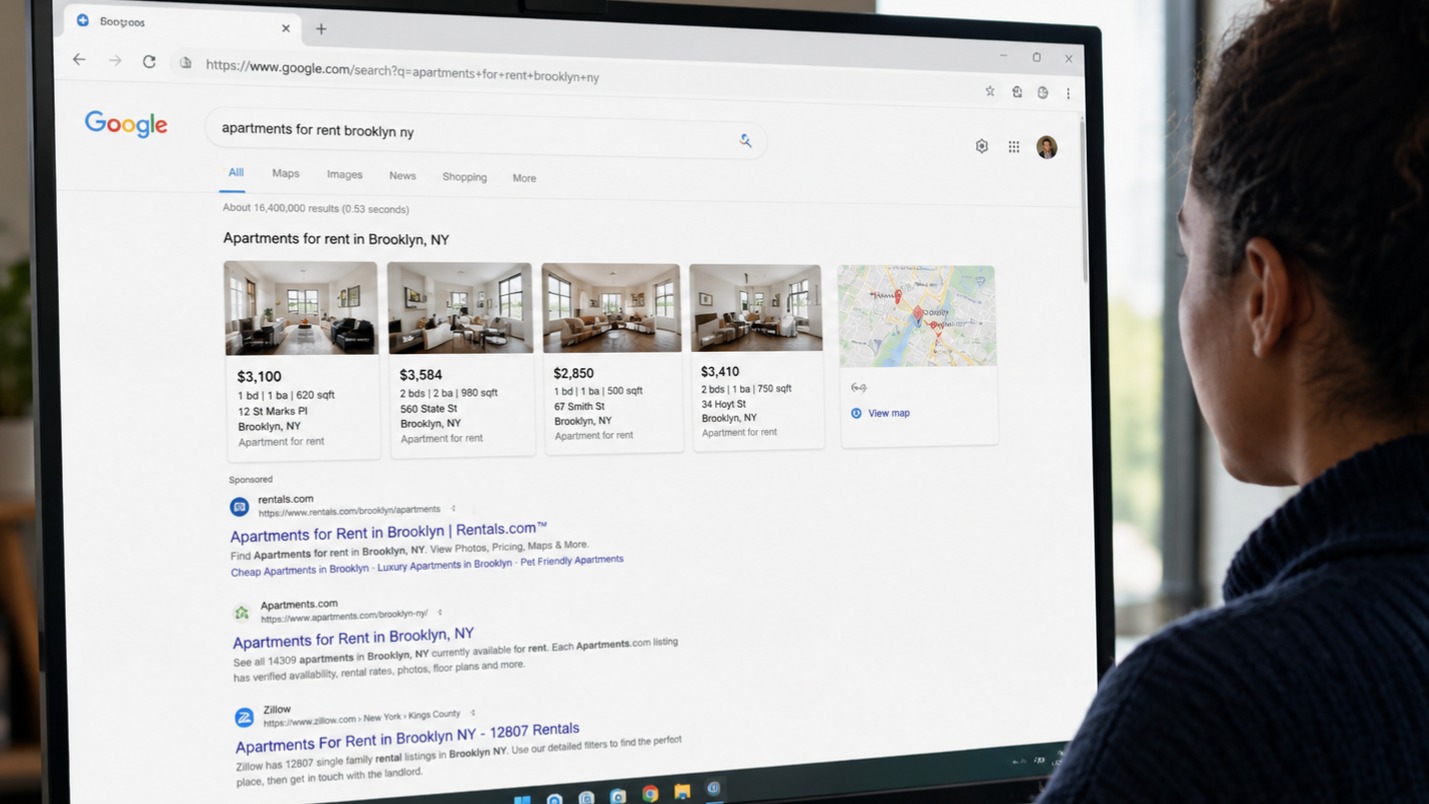Open the Google apps grid
The image size is (1429, 804).
(1014, 147)
